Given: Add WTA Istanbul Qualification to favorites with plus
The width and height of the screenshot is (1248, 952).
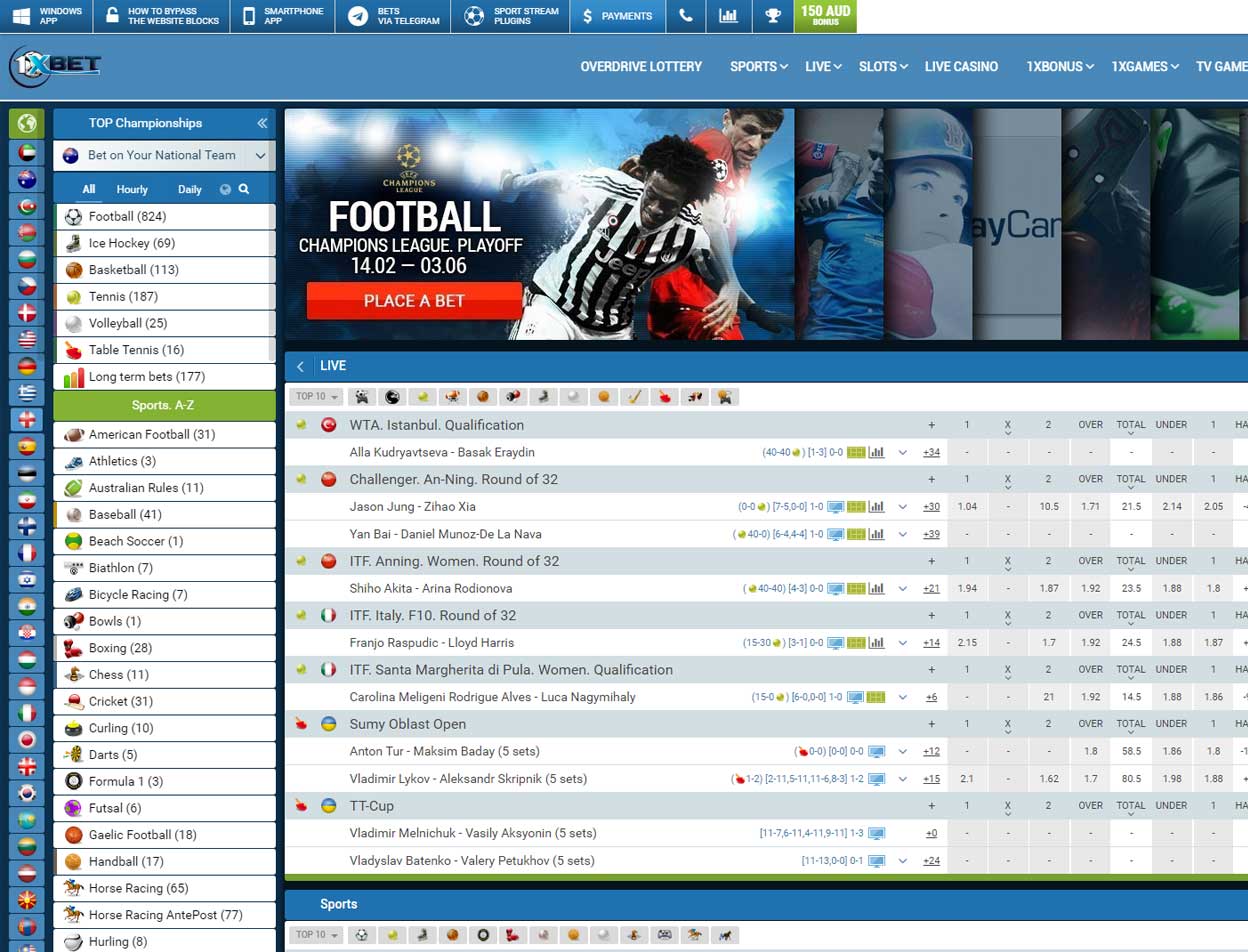Looking at the screenshot, I should coord(932,425).
